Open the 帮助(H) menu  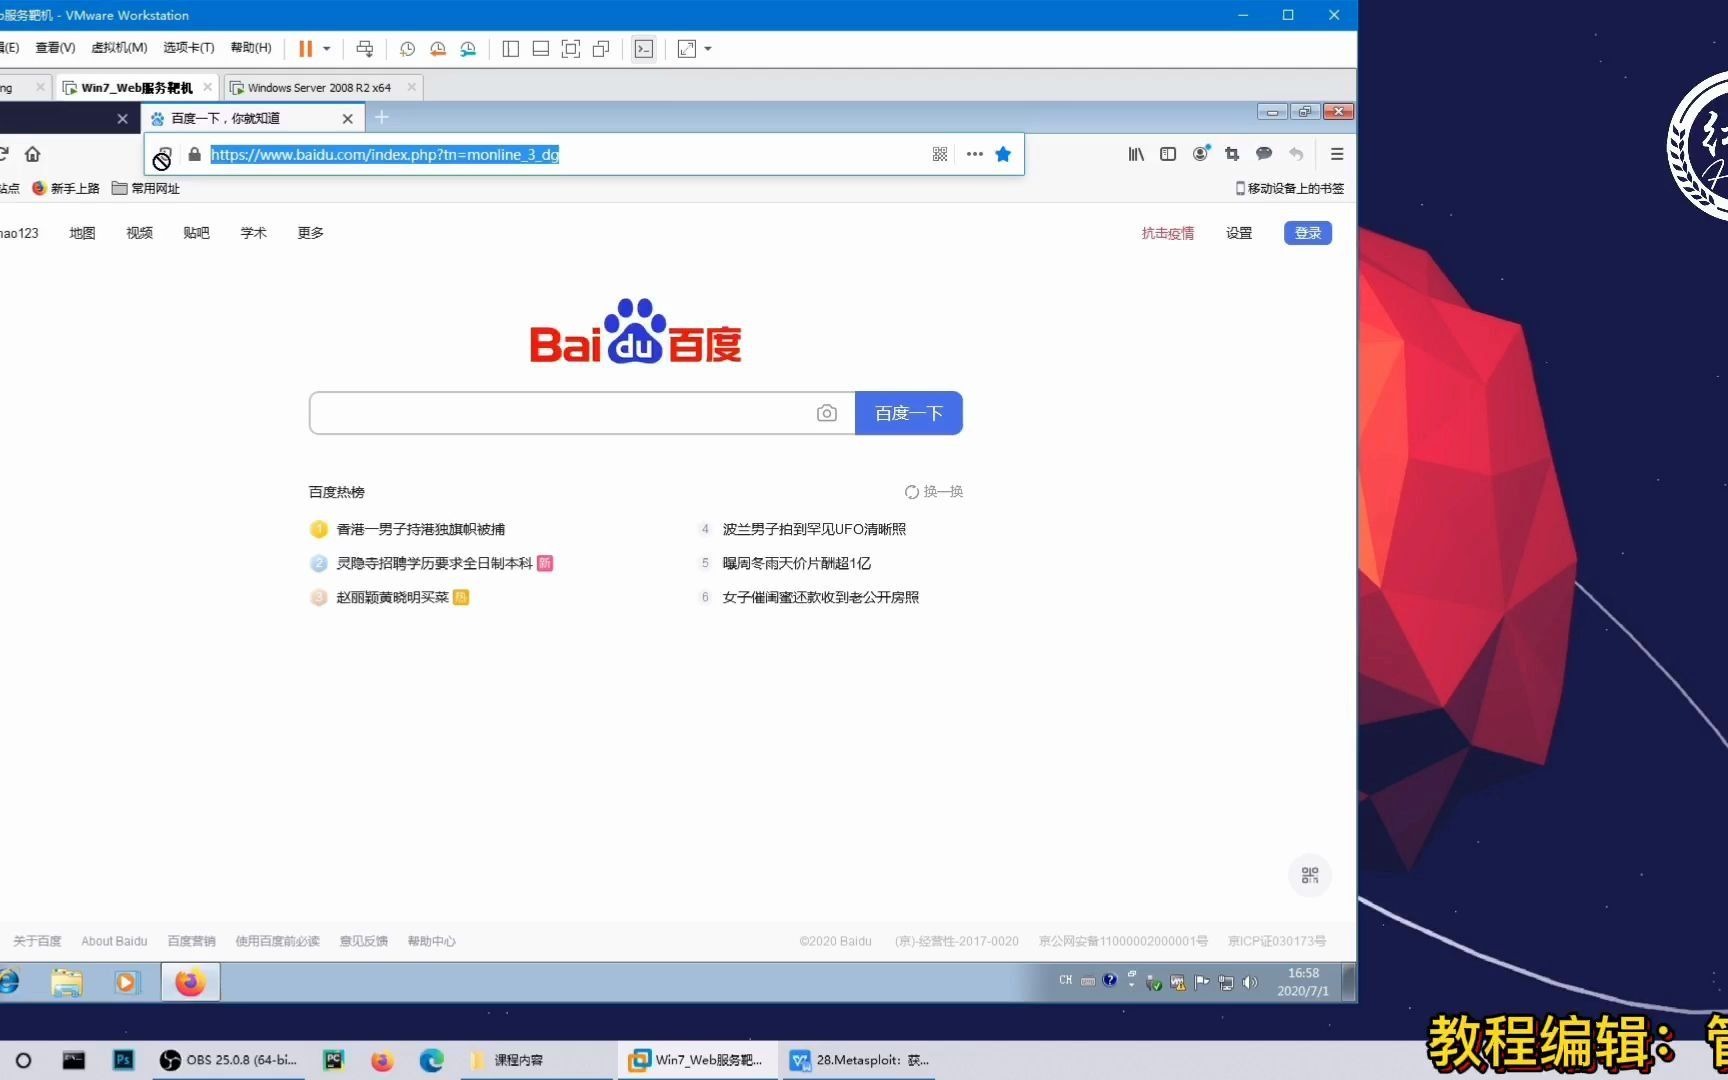pos(251,47)
